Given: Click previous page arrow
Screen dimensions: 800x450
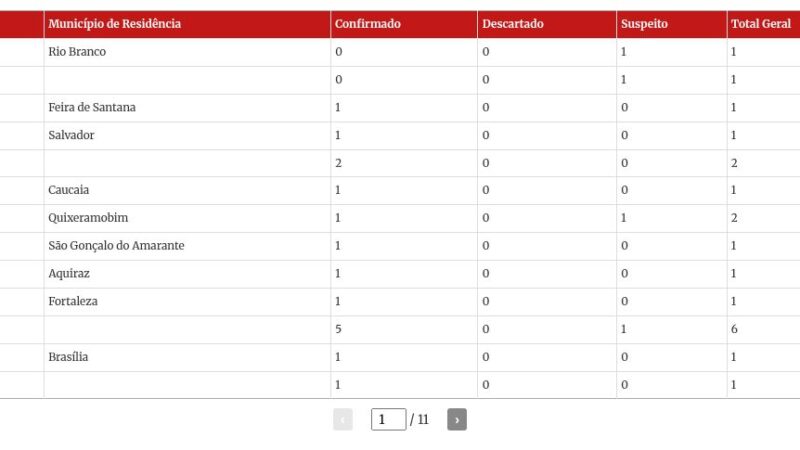Looking at the screenshot, I should pyautogui.click(x=343, y=420).
